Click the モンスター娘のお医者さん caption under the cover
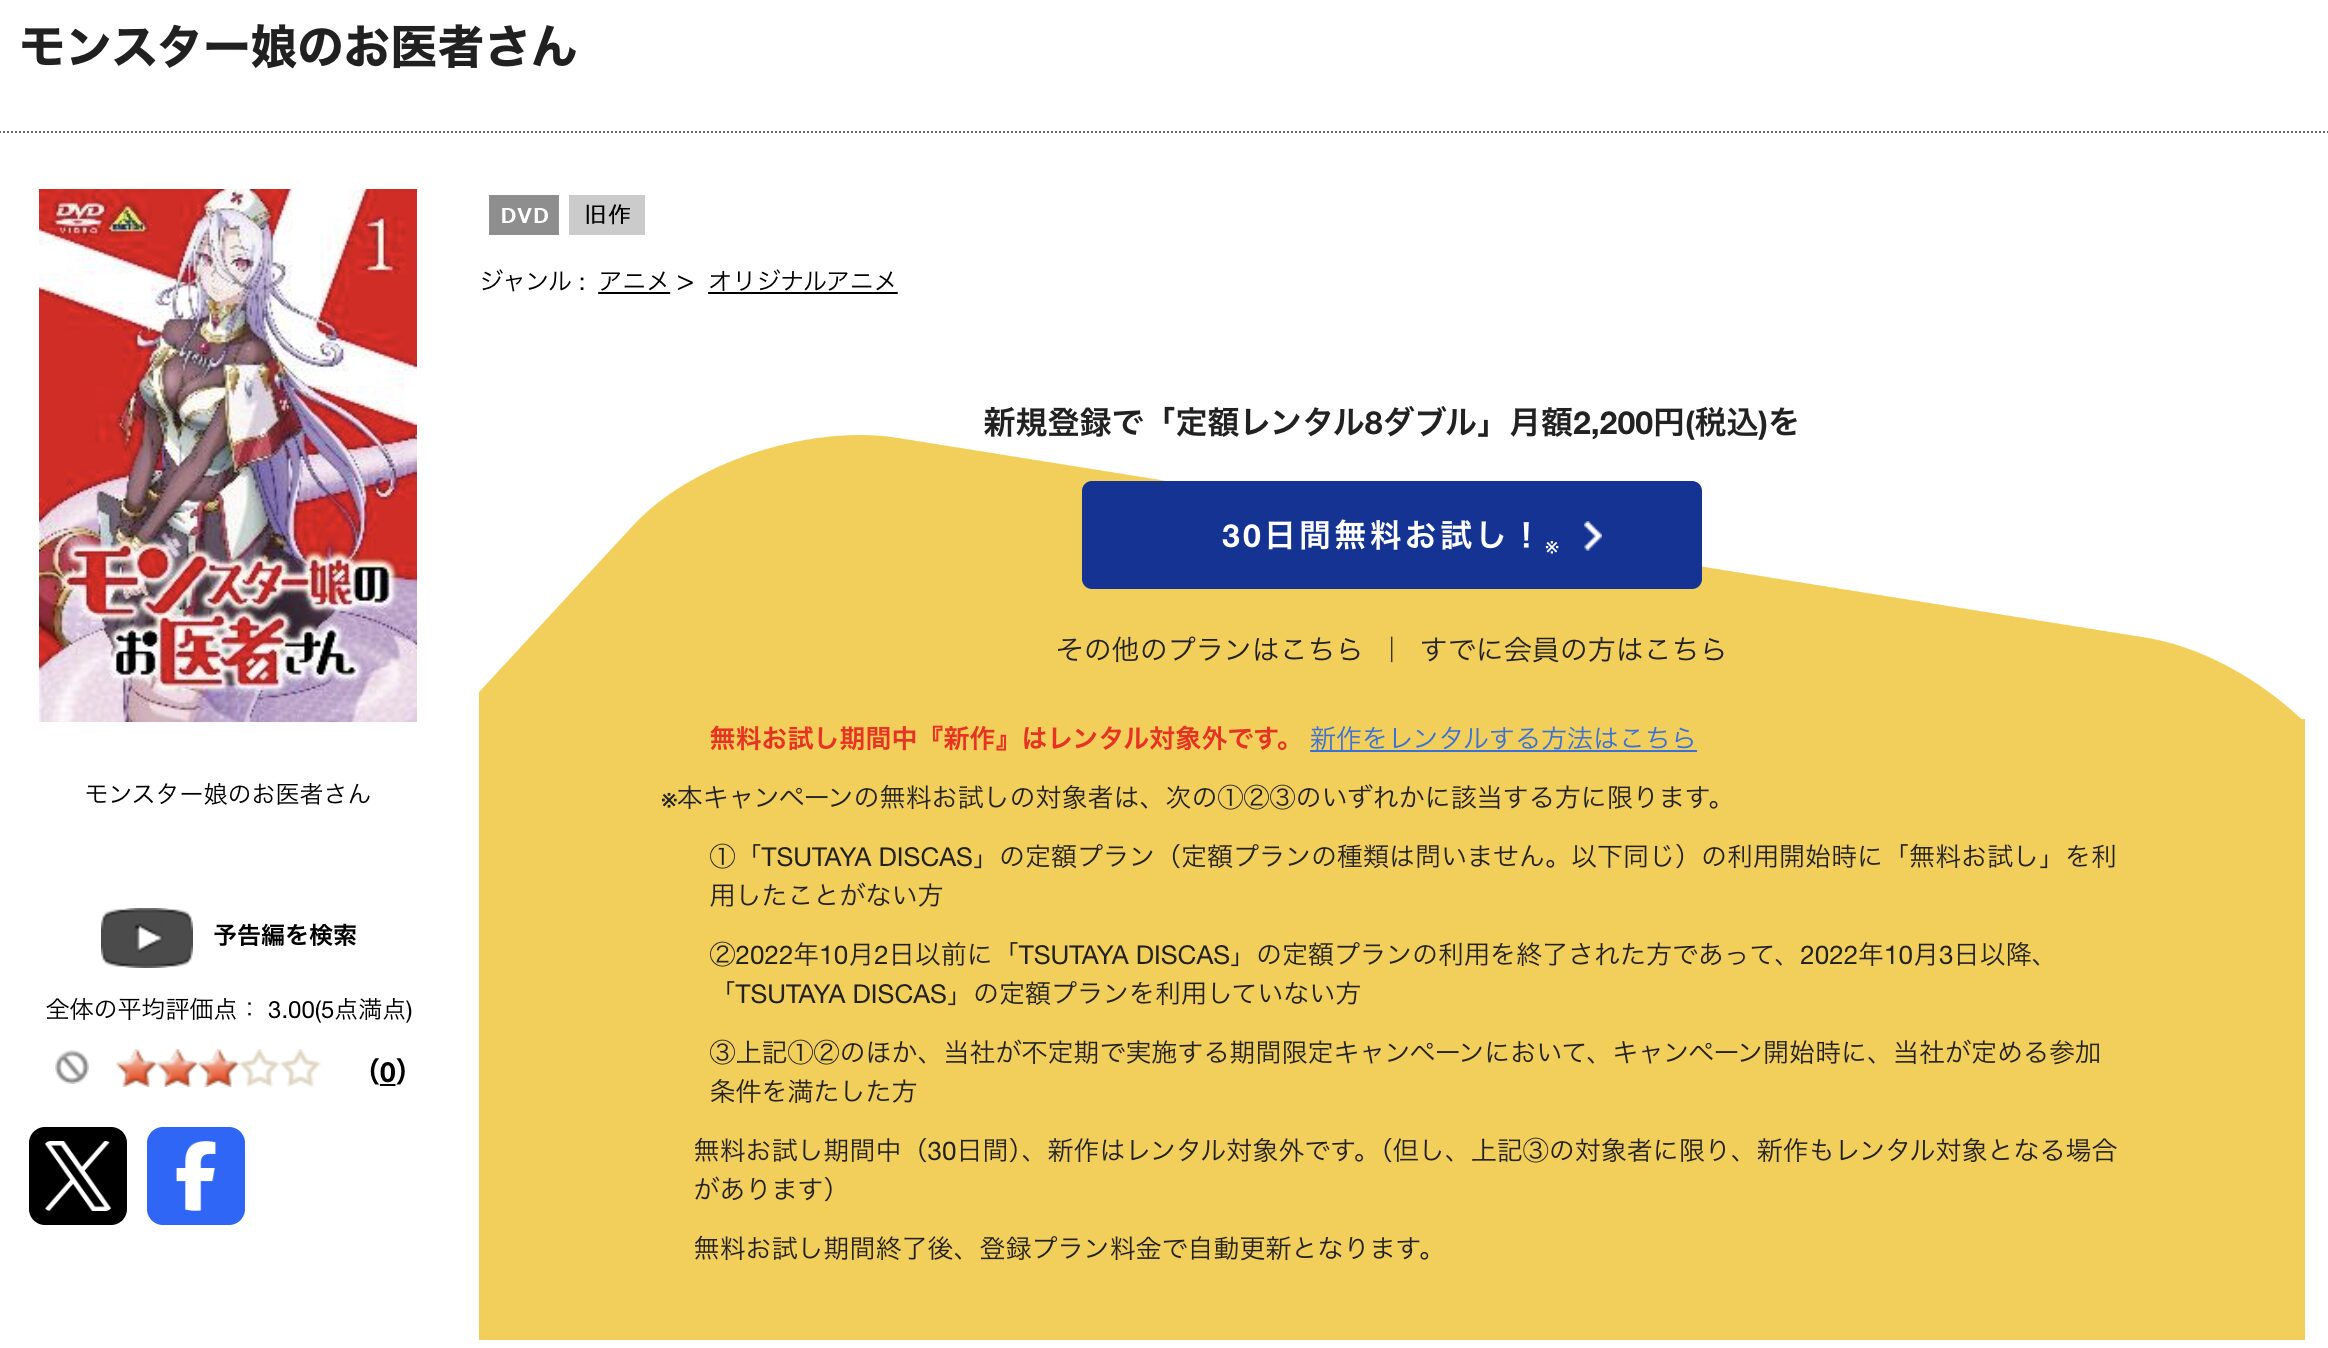 (x=228, y=794)
